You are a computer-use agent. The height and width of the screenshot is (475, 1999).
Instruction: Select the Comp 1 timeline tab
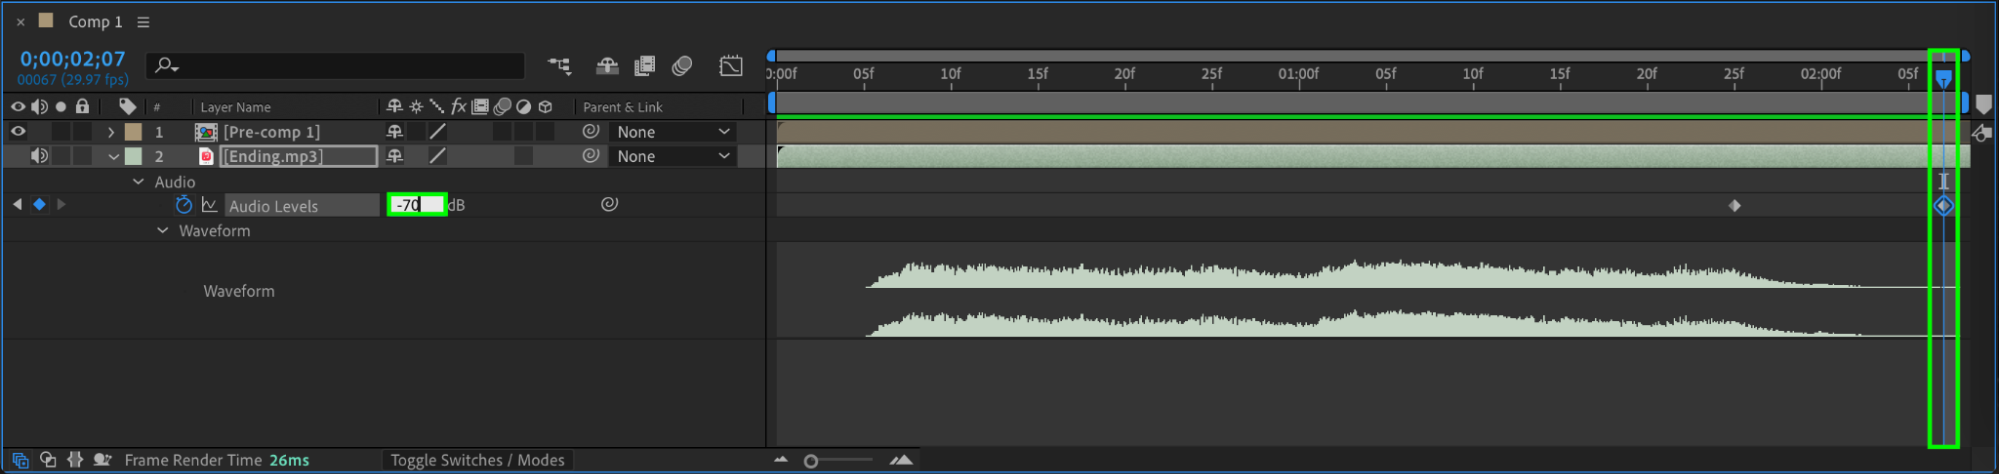click(x=95, y=22)
